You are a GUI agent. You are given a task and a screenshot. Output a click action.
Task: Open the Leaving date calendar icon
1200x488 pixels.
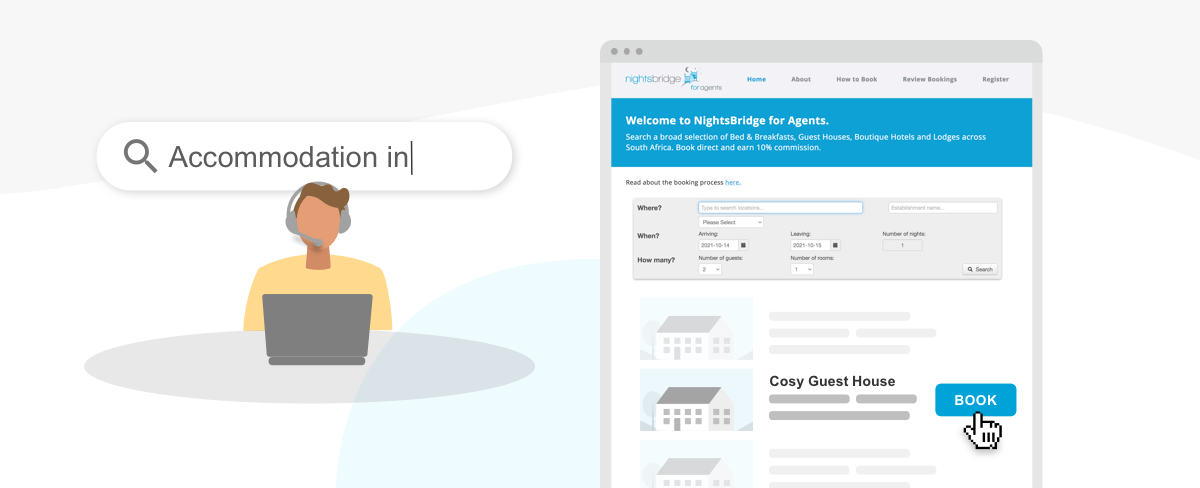pos(835,245)
